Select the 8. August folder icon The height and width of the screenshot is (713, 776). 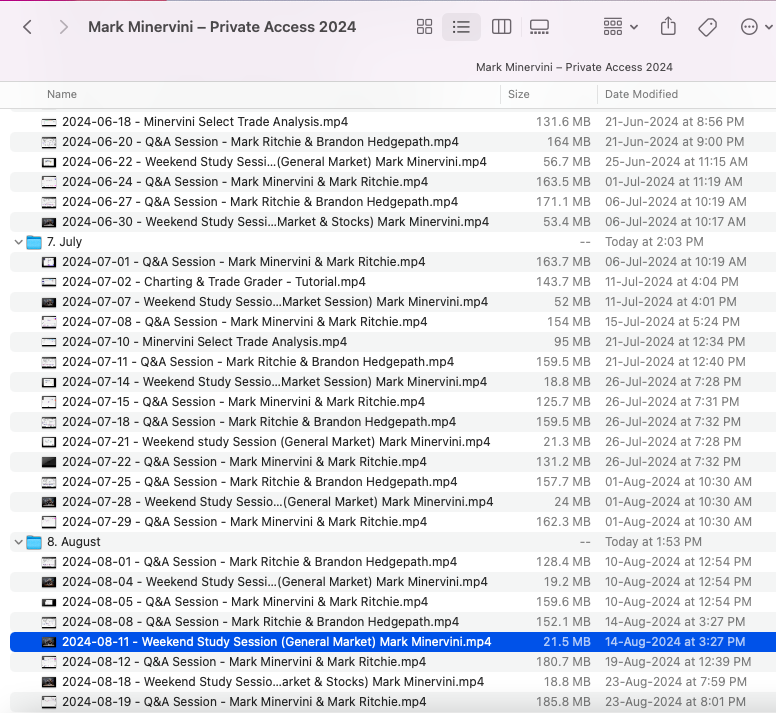[34, 542]
